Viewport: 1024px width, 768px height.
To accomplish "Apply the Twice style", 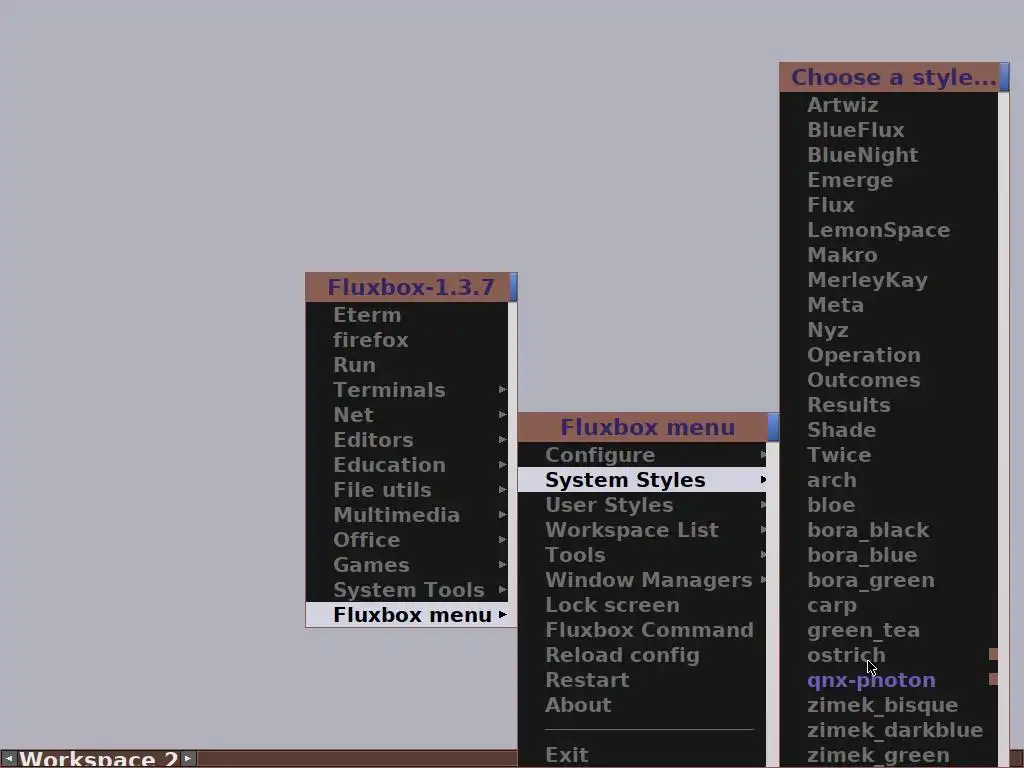I will pyautogui.click(x=889, y=455).
